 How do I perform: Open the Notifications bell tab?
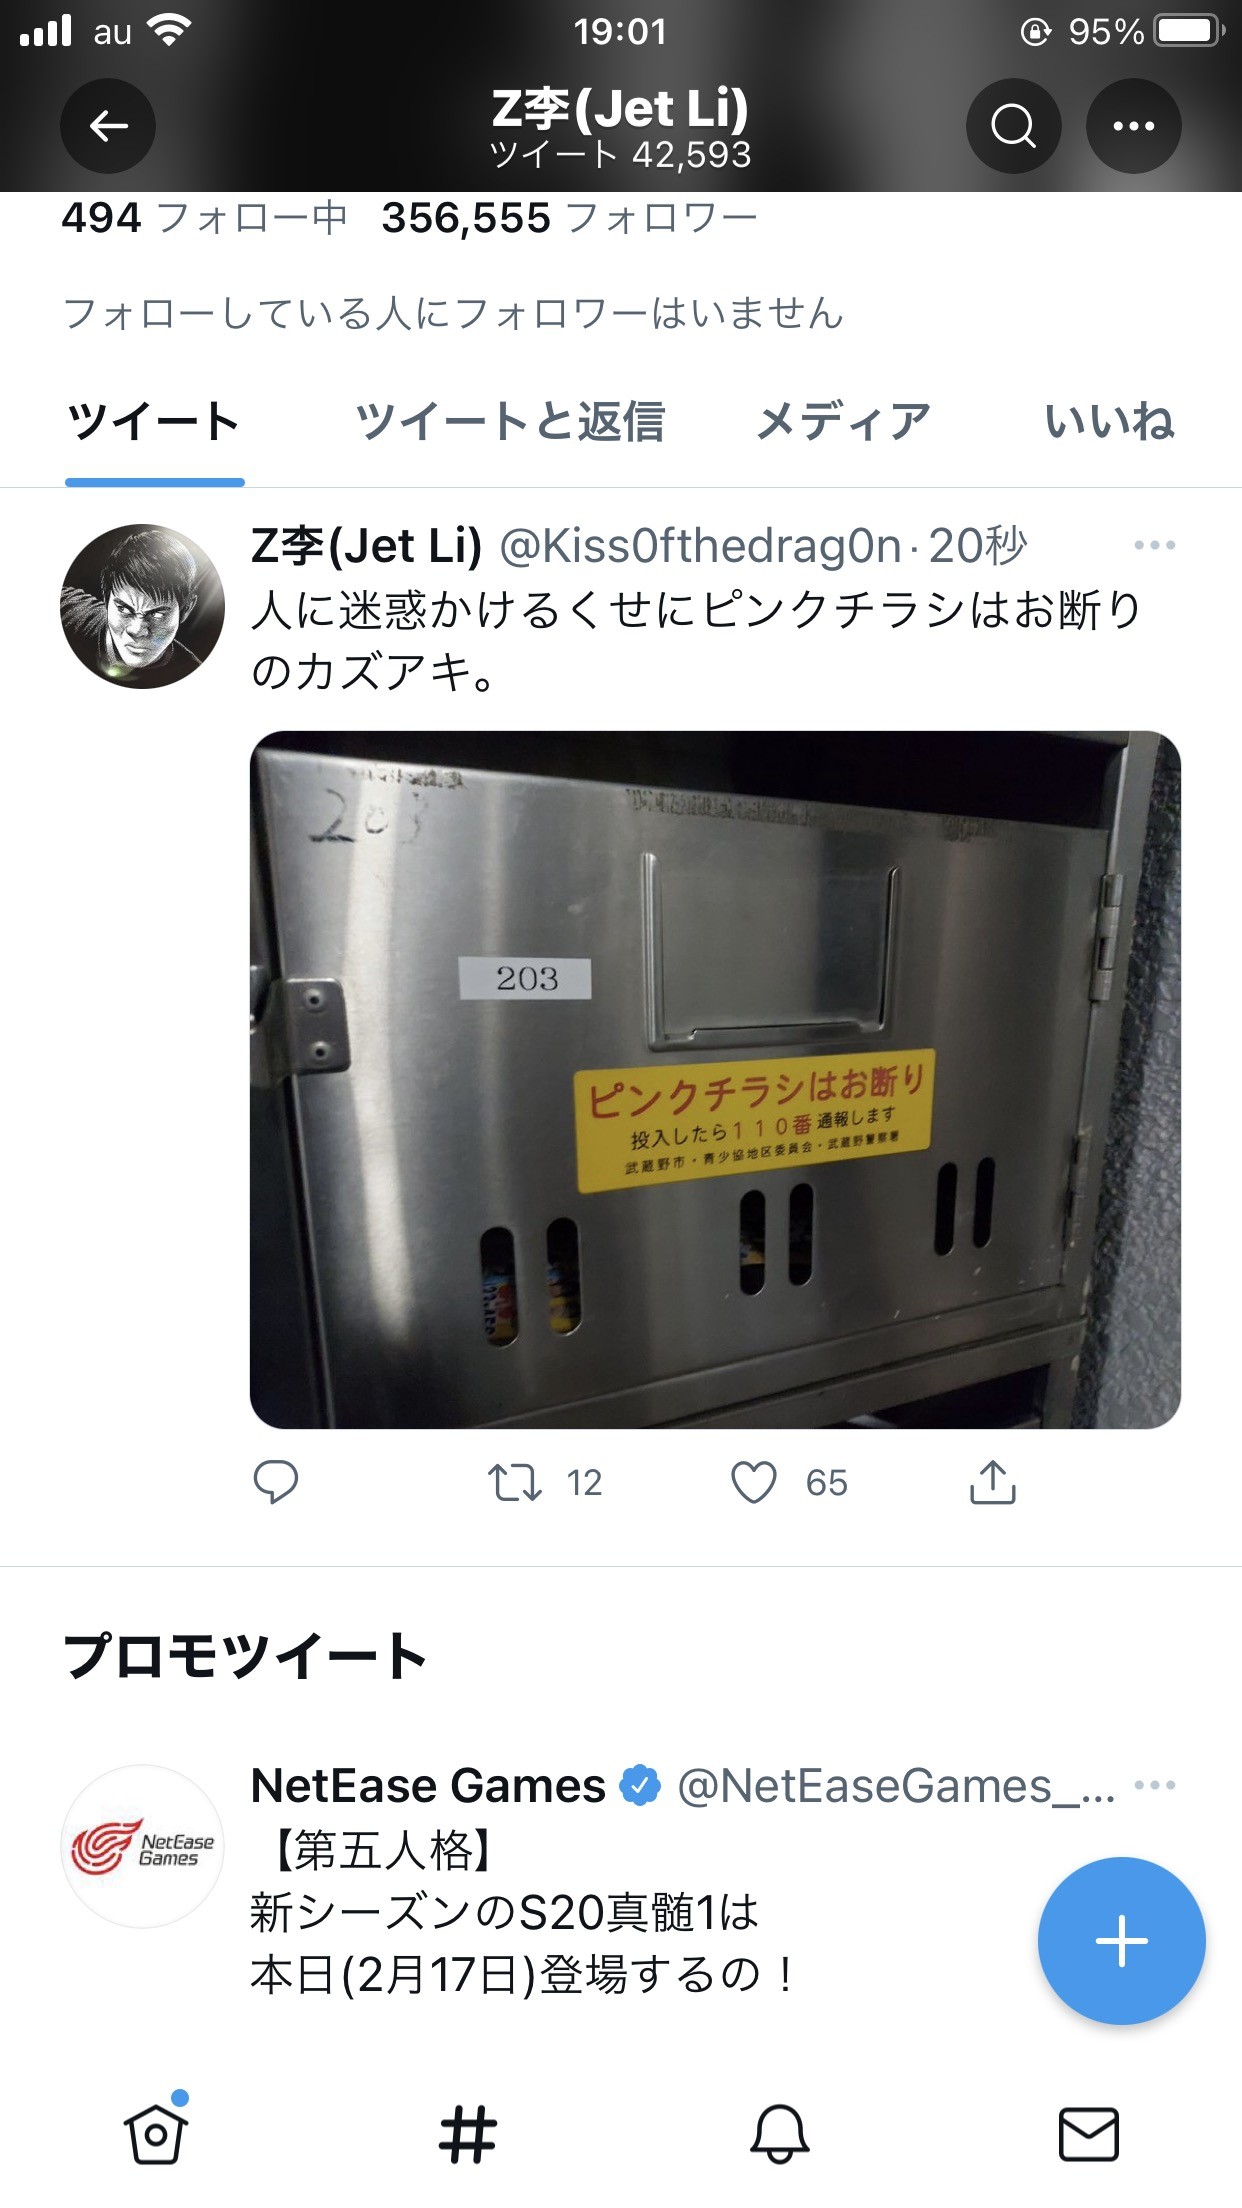[779, 2133]
